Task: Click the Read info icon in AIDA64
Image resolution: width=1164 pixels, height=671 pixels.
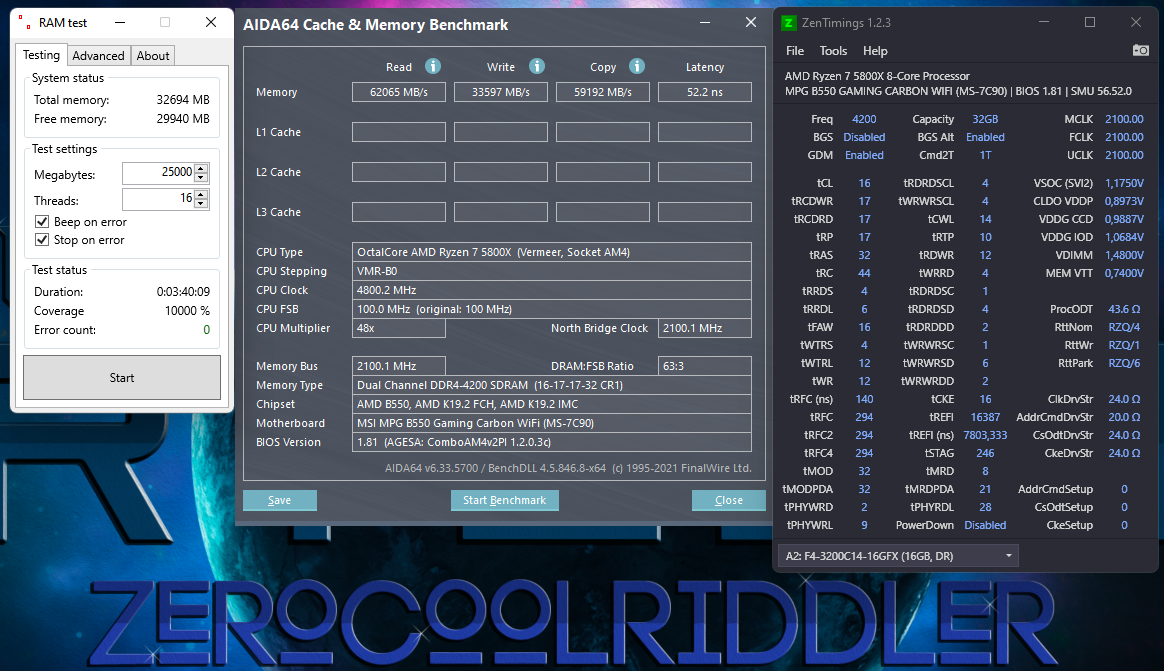Action: pyautogui.click(x=433, y=66)
